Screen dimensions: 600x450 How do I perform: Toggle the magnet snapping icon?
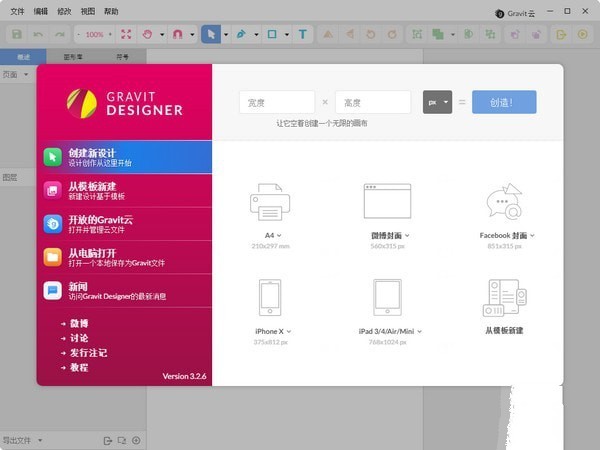coord(178,34)
